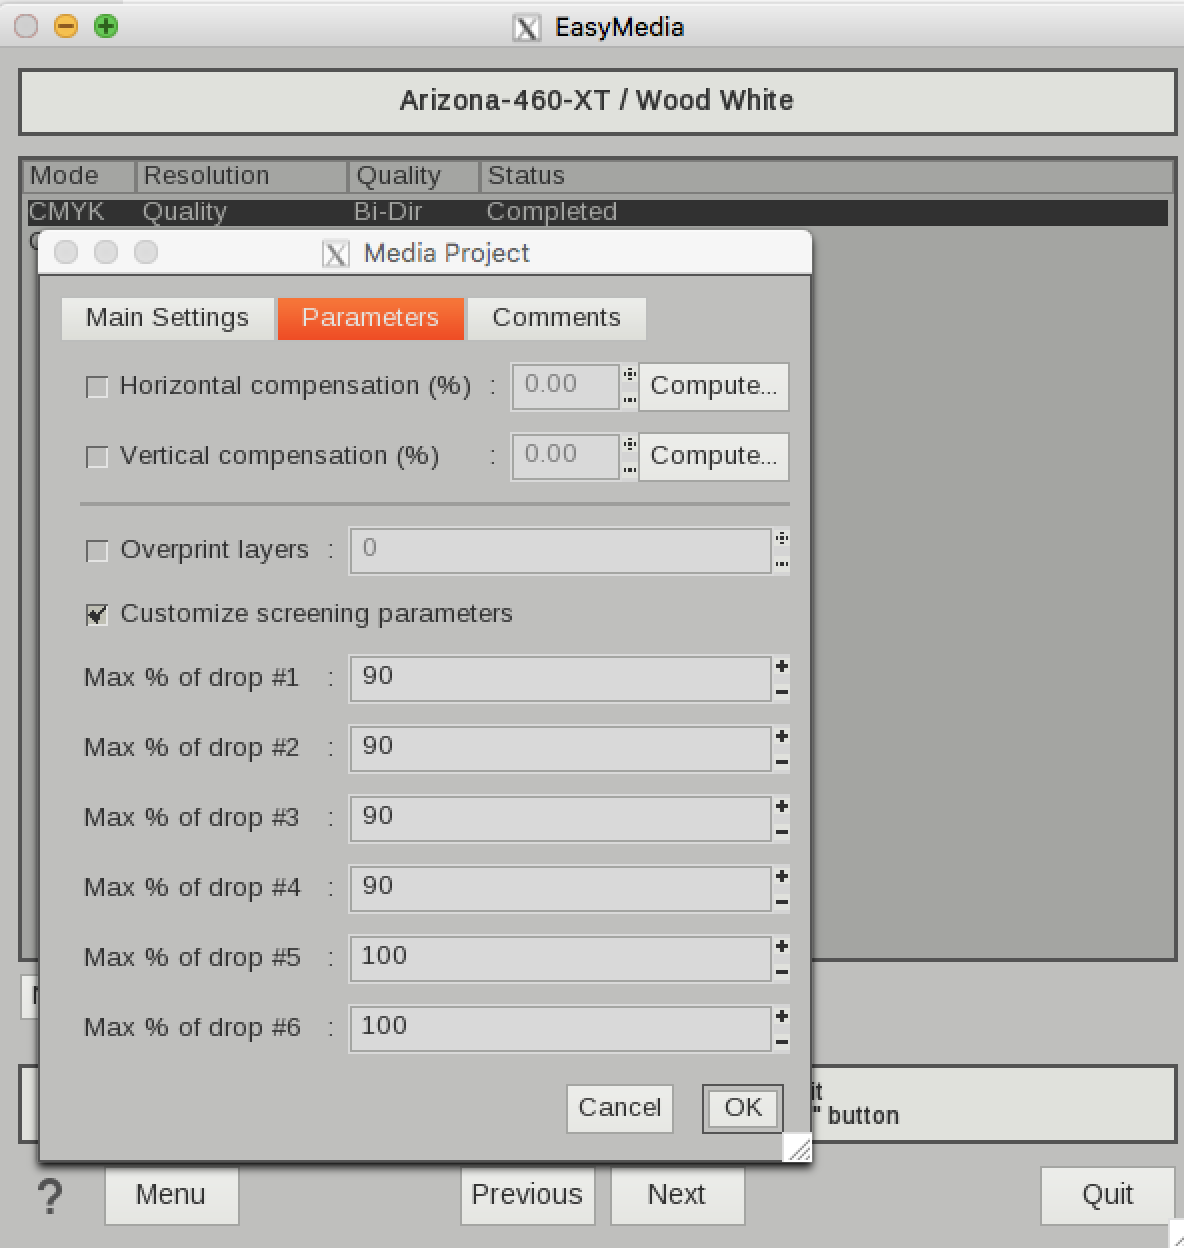
Task: Increase Max % of drop #3 value
Action: pos(782,807)
